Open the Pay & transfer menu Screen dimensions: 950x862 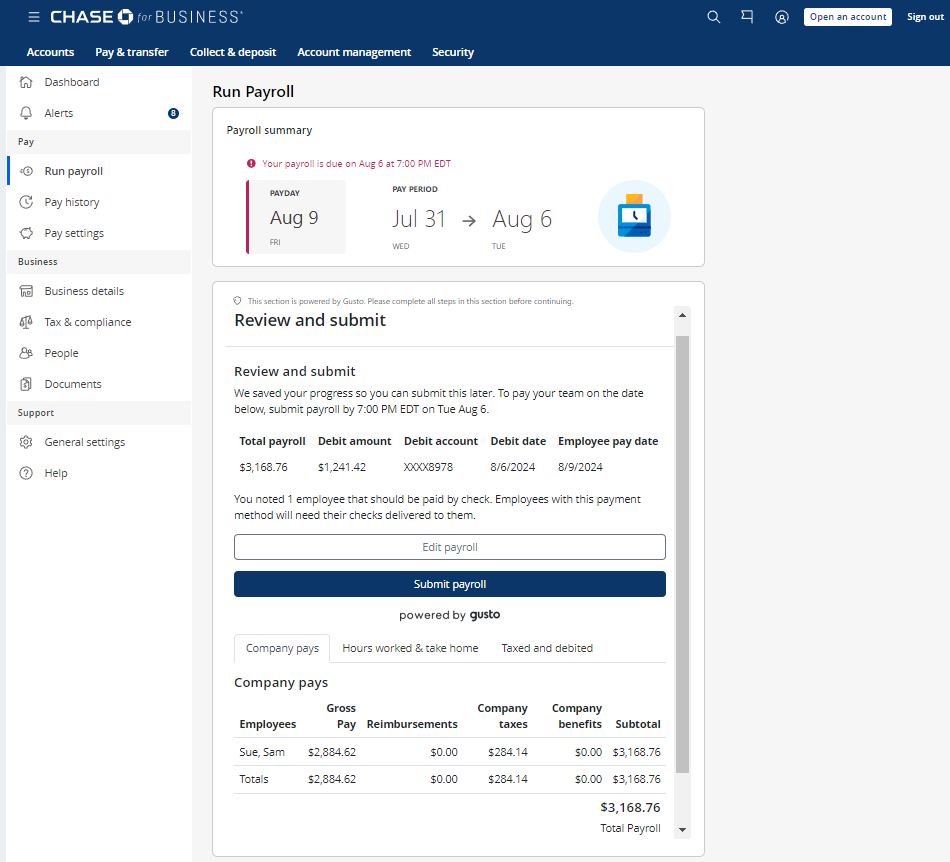[x=132, y=52]
